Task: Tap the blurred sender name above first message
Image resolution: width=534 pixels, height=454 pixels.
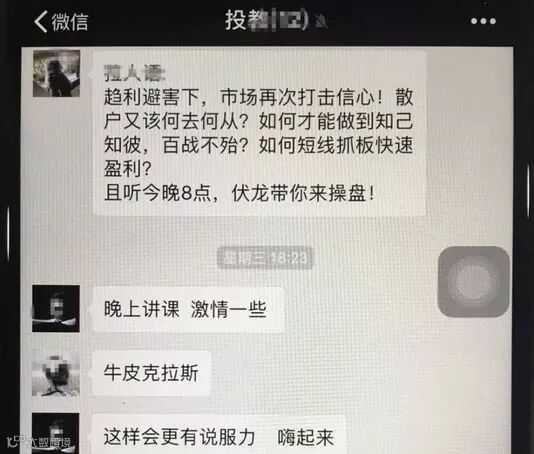Action: (134, 73)
